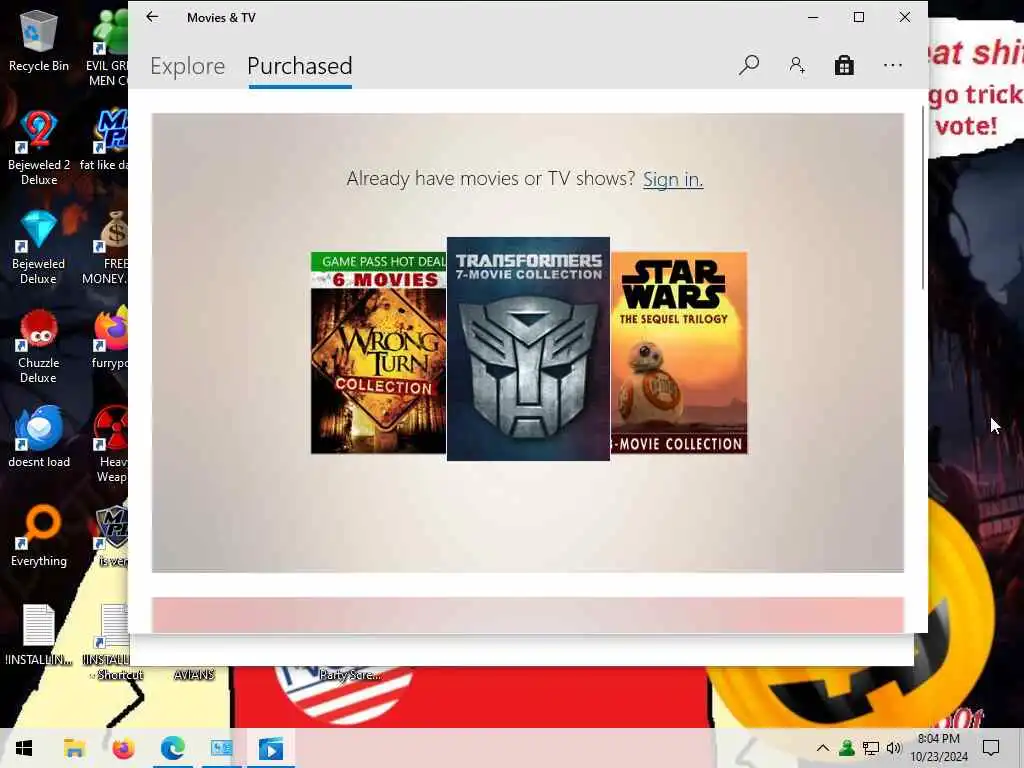Select the Everything search shortcut
The width and height of the screenshot is (1024, 768).
(39, 536)
